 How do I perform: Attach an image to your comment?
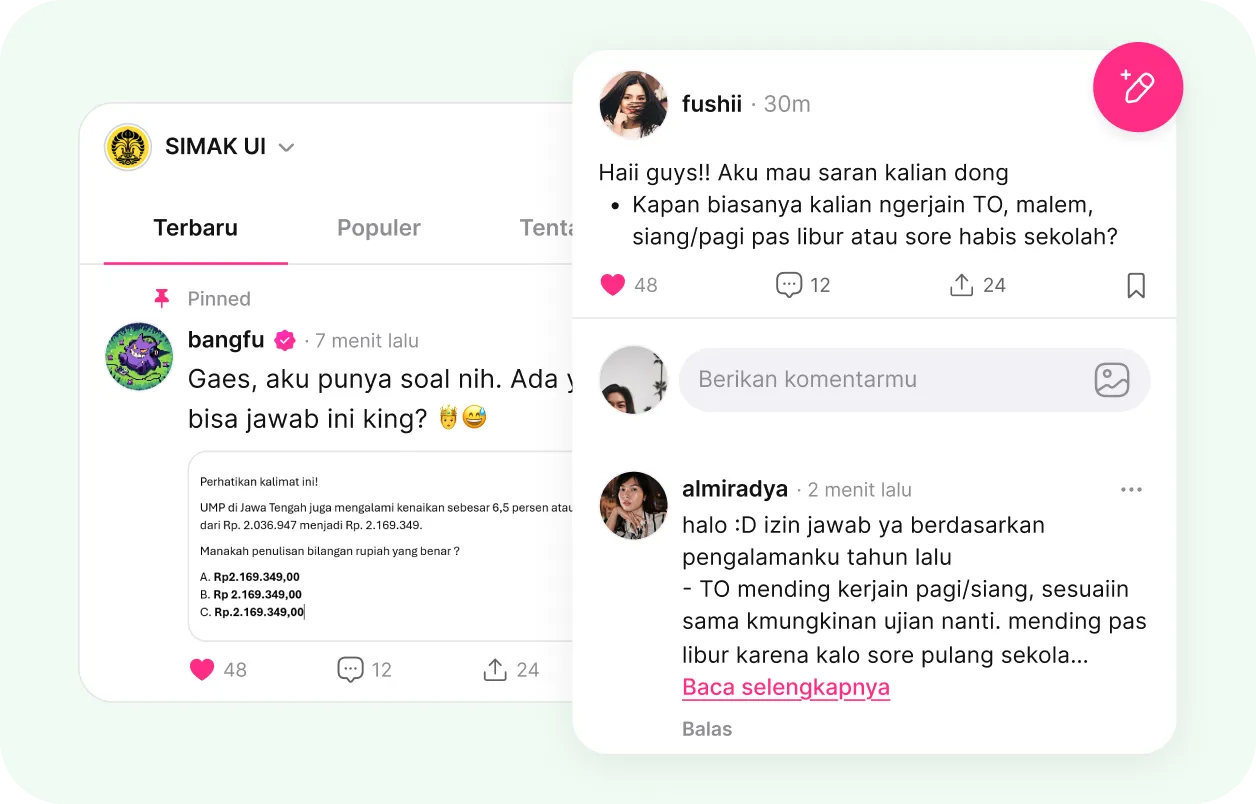[x=1112, y=380]
